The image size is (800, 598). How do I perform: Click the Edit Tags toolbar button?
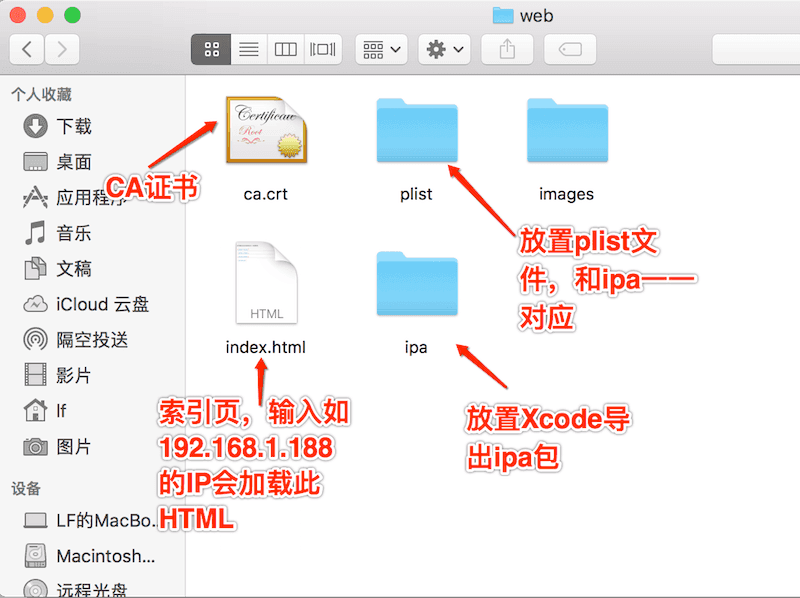[x=570, y=49]
